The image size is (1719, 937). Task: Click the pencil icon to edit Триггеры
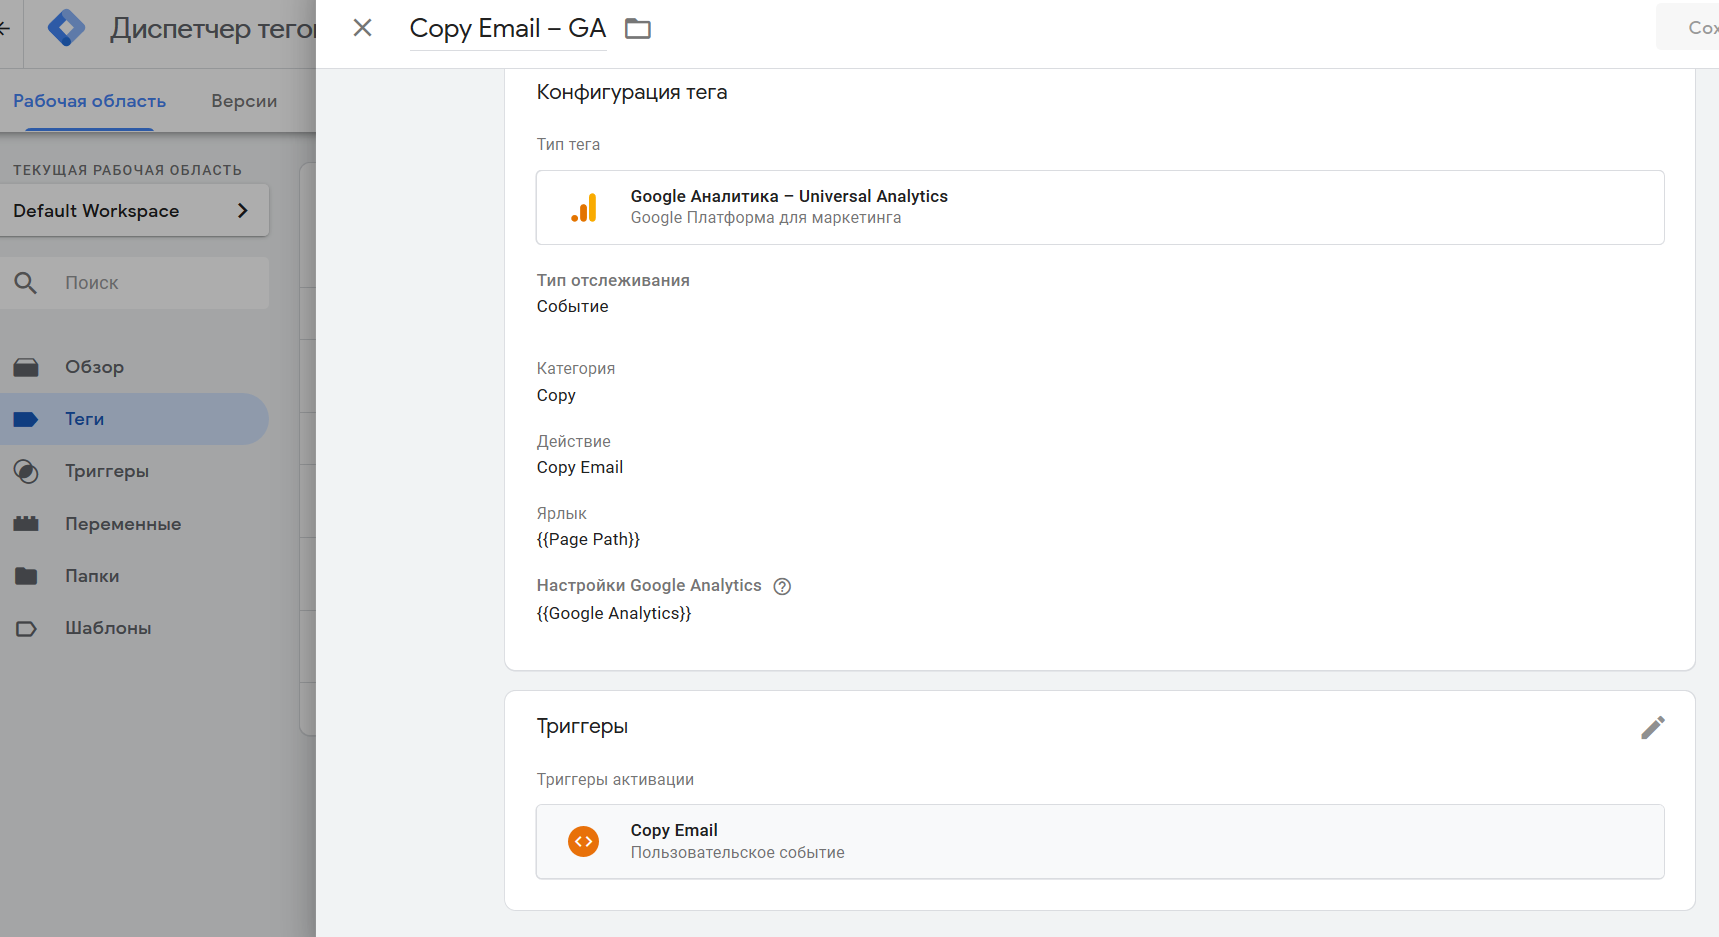1653,727
